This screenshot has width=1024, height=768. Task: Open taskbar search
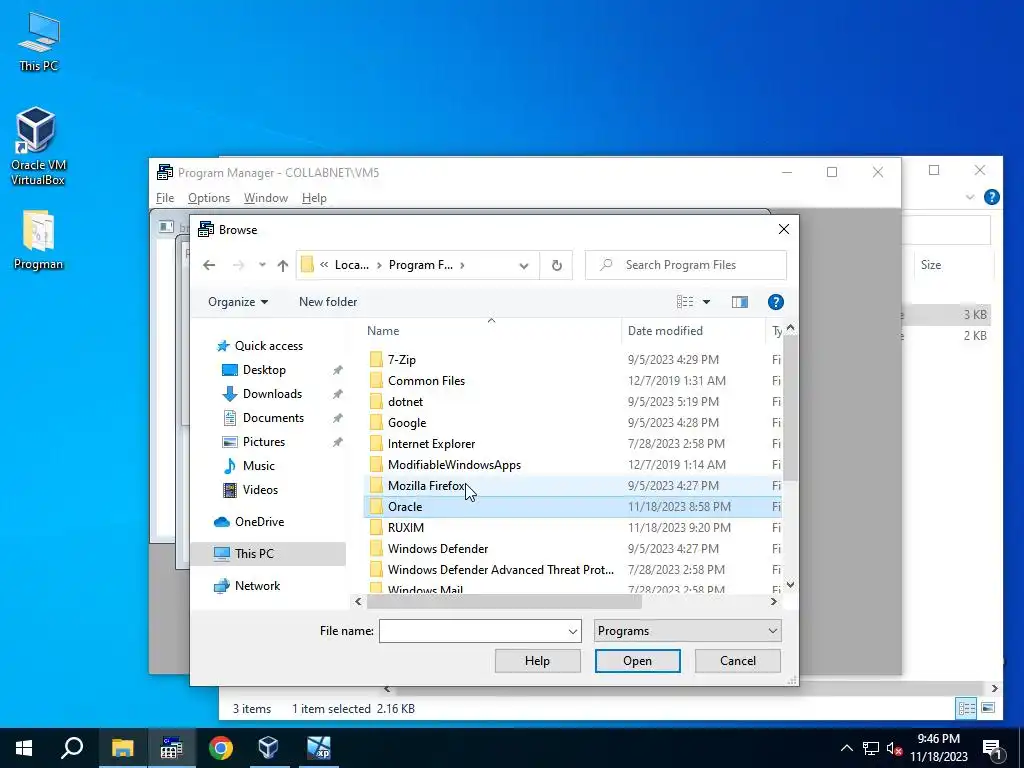[72, 748]
